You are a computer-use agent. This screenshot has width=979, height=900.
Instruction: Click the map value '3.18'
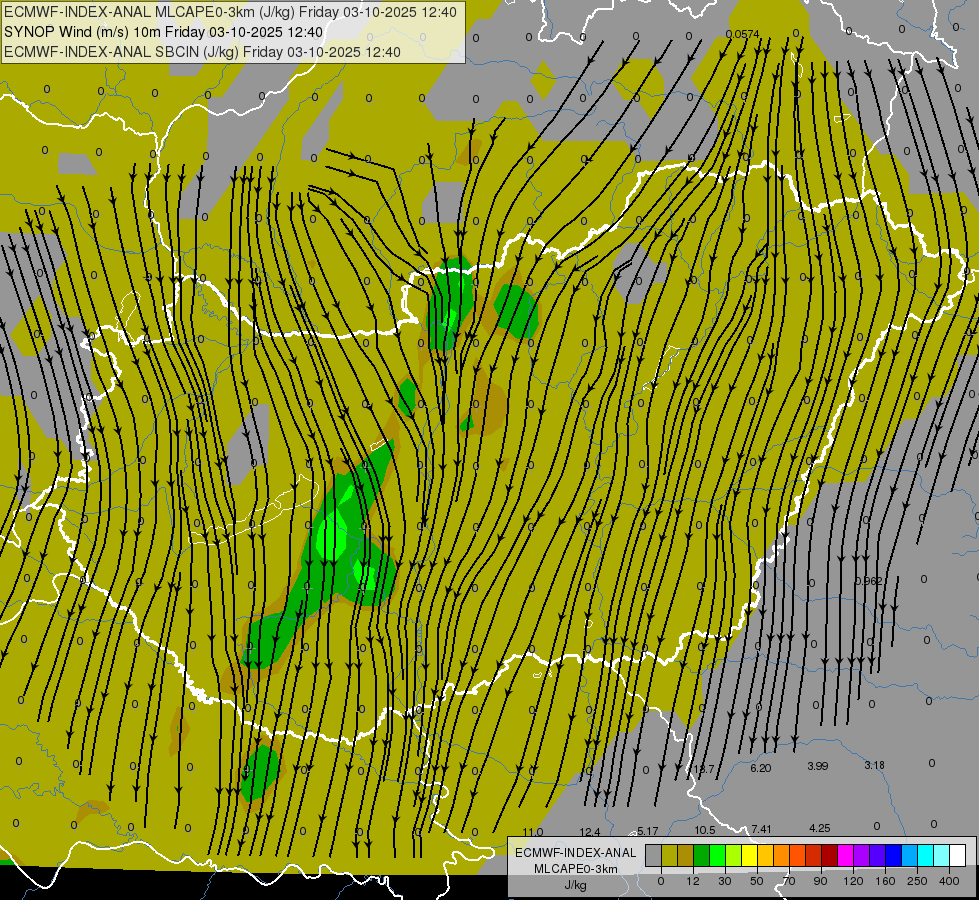pyautogui.click(x=875, y=765)
